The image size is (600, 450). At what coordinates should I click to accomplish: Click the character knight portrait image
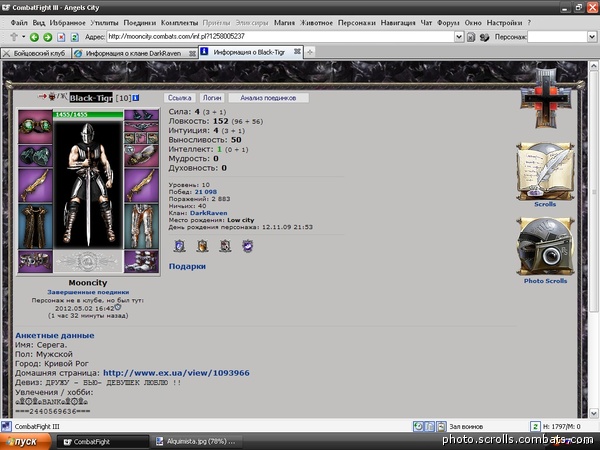point(88,184)
